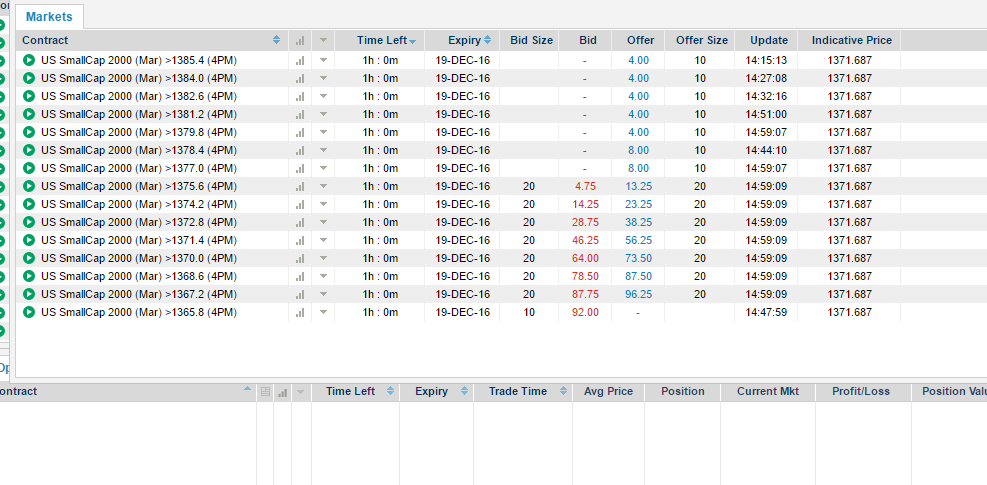Click chart icon in positions header row
The height and width of the screenshot is (485, 987).
[283, 392]
